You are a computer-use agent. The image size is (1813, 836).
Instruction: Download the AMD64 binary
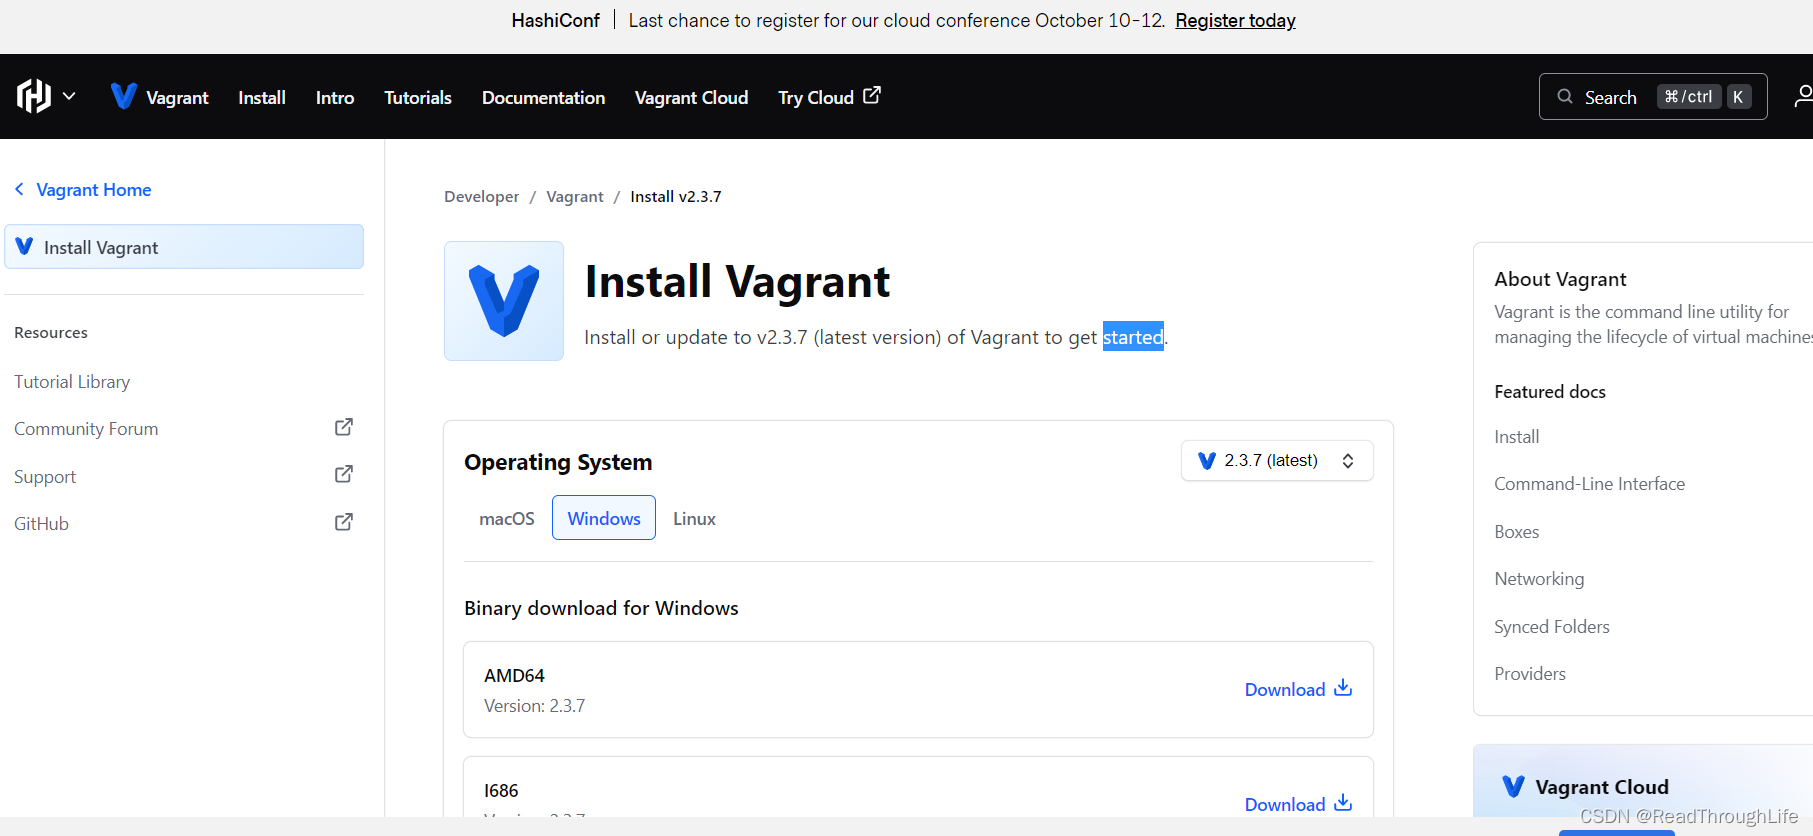[x=1298, y=689]
